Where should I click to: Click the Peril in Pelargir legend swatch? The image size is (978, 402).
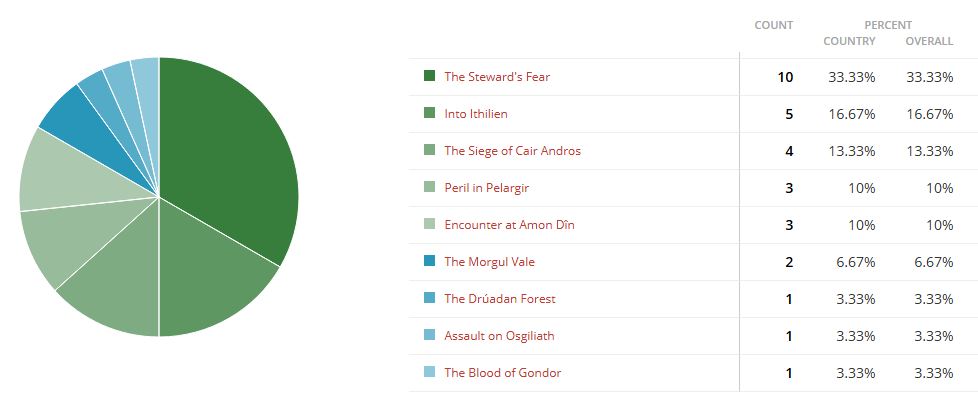[x=429, y=187]
